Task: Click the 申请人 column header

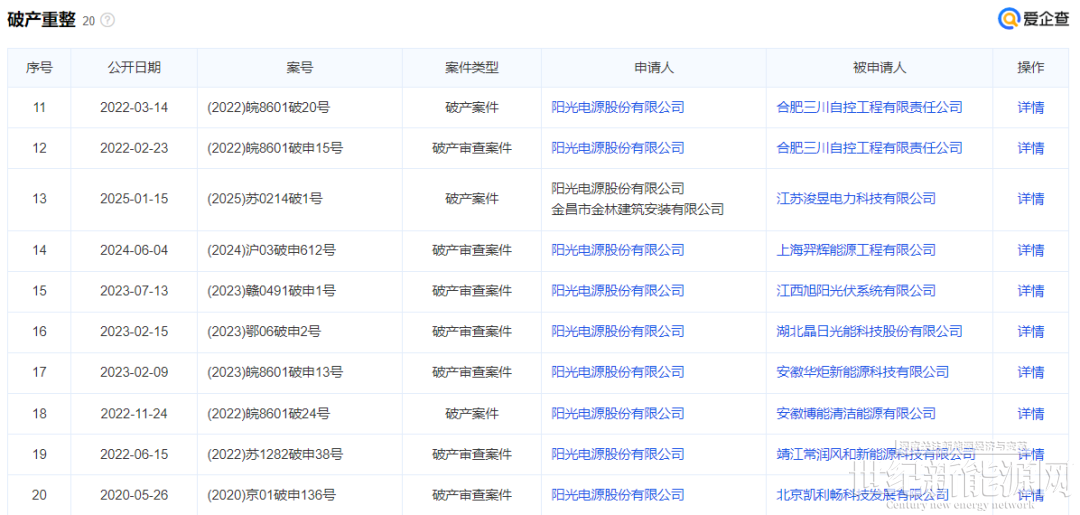Action: coord(654,67)
